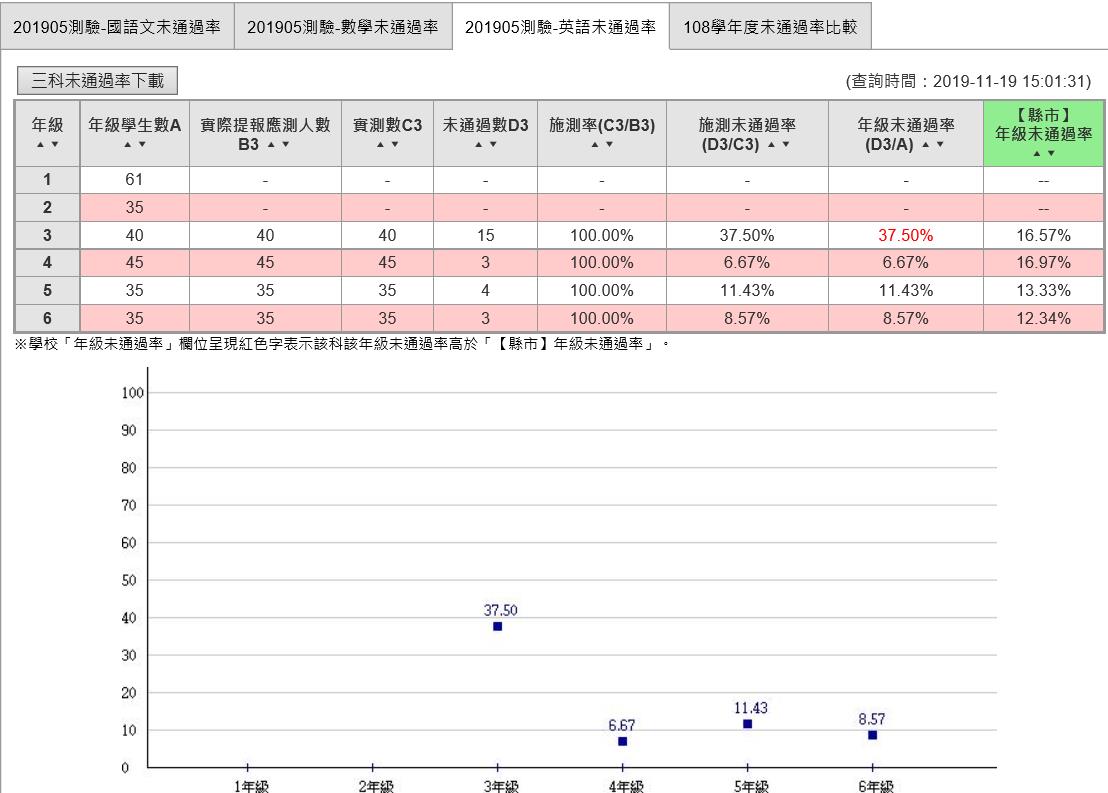
Task: Click sort arrows beside (D3/A) in 年級未通過率 header
Action: (x=932, y=145)
